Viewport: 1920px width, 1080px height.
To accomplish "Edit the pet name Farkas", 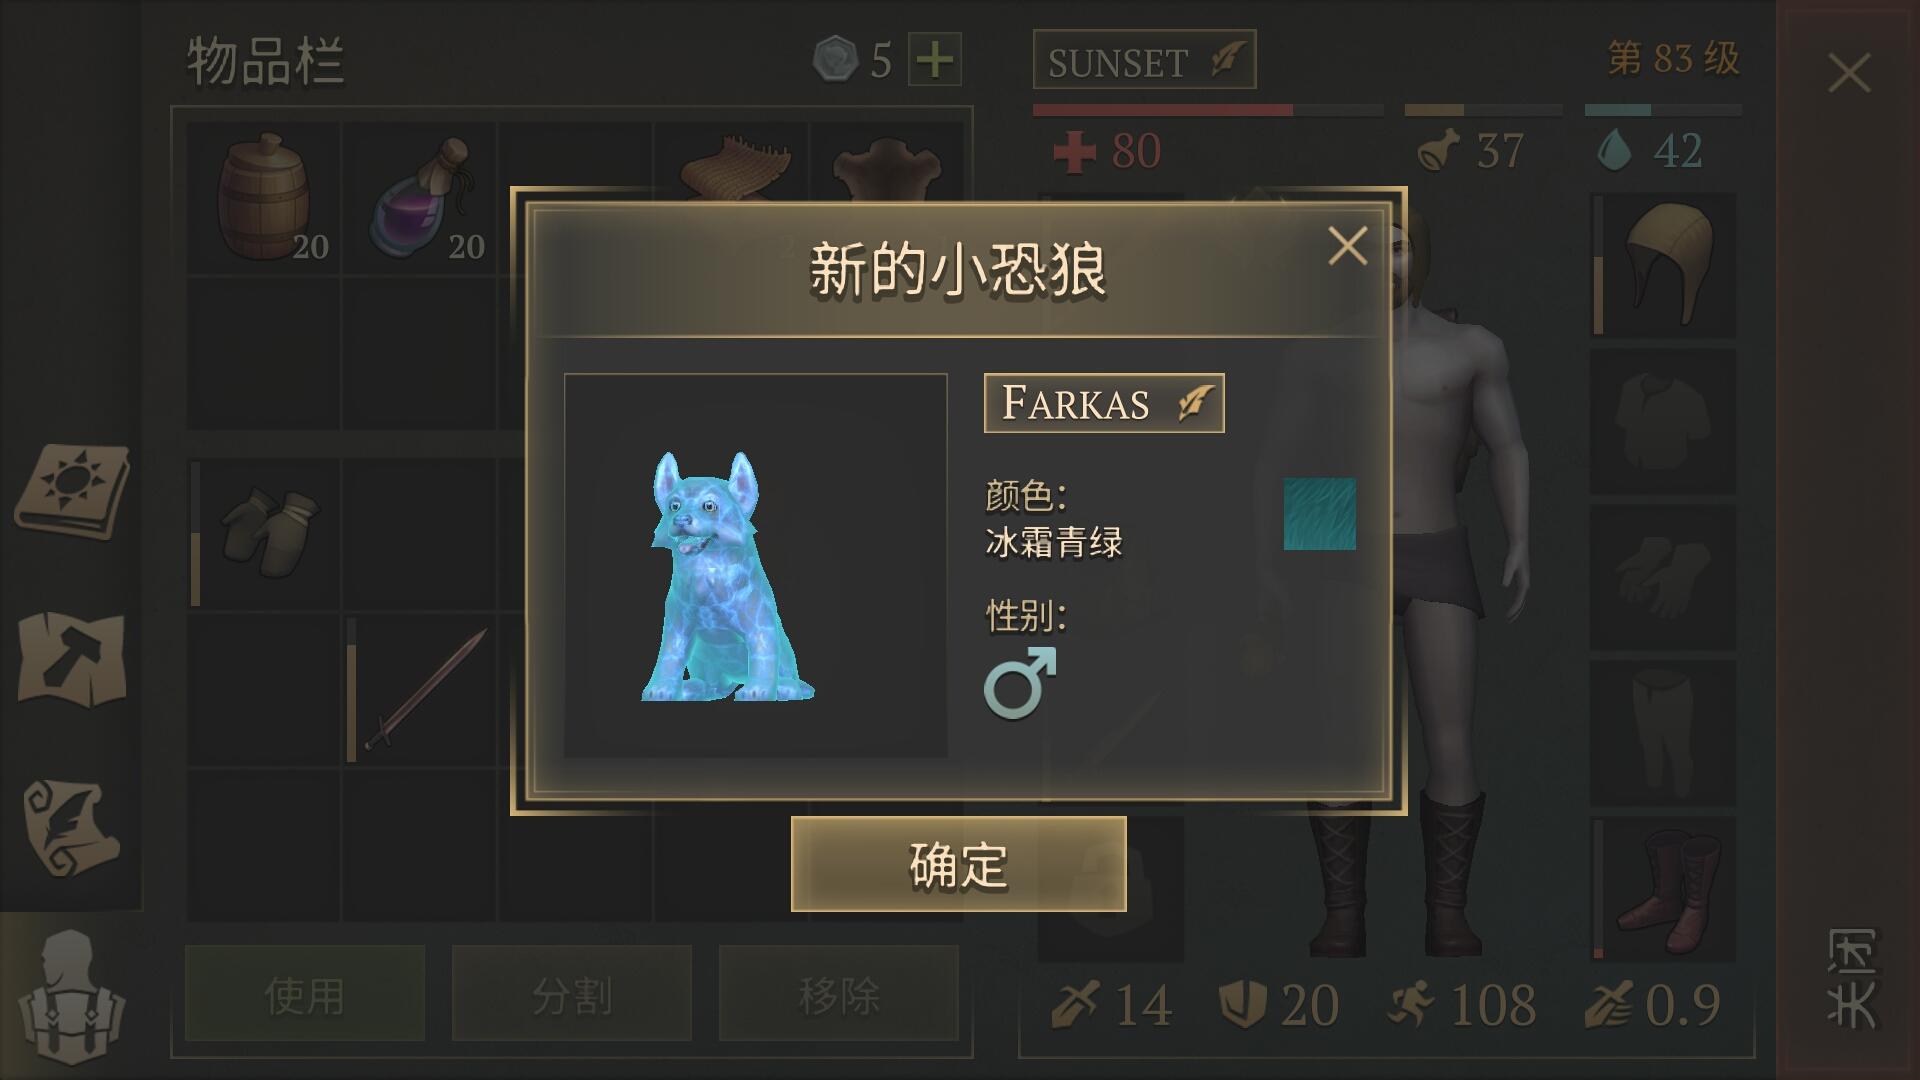I will 1104,403.
